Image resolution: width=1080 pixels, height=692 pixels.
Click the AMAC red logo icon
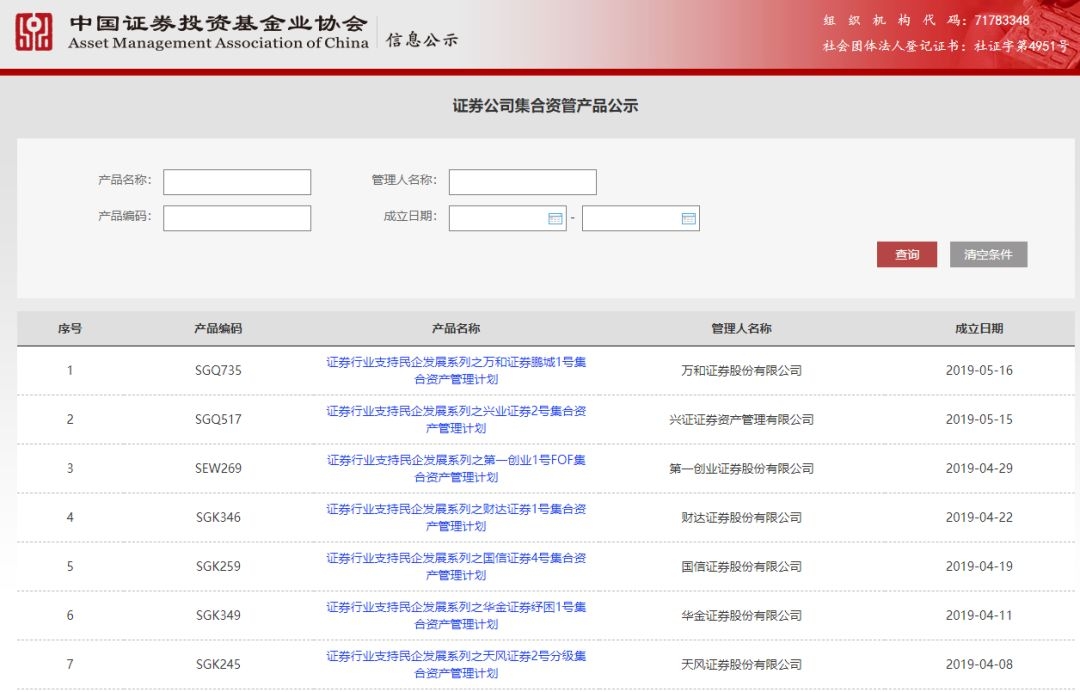tap(34, 32)
